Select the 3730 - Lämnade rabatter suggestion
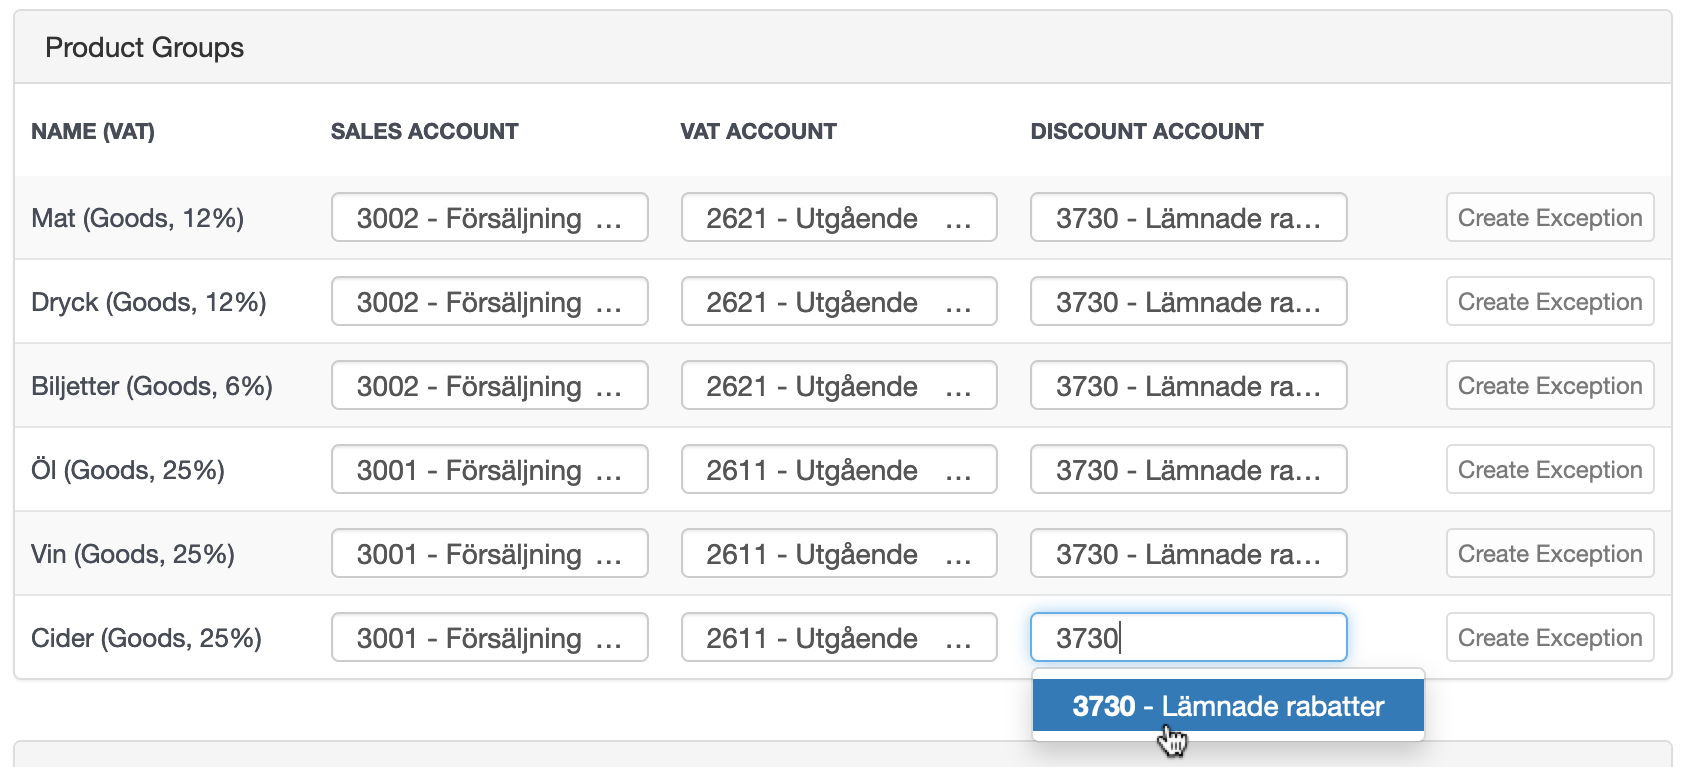 click(1228, 706)
